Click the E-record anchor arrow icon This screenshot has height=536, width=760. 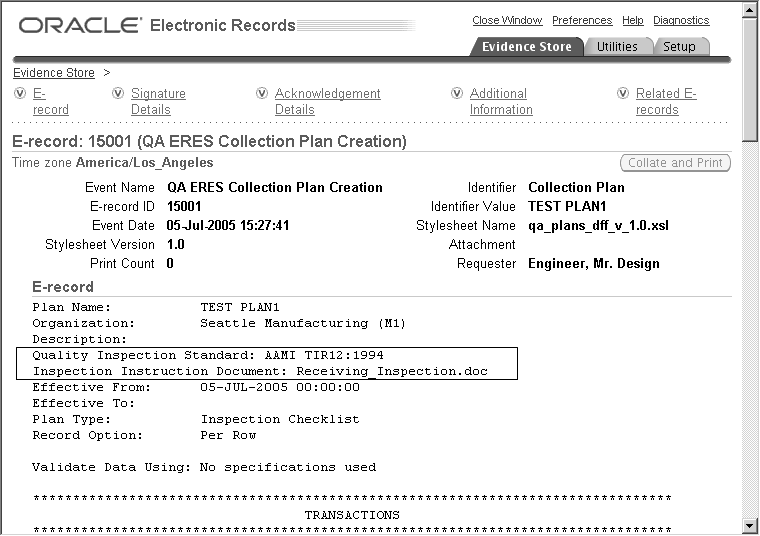(20, 93)
